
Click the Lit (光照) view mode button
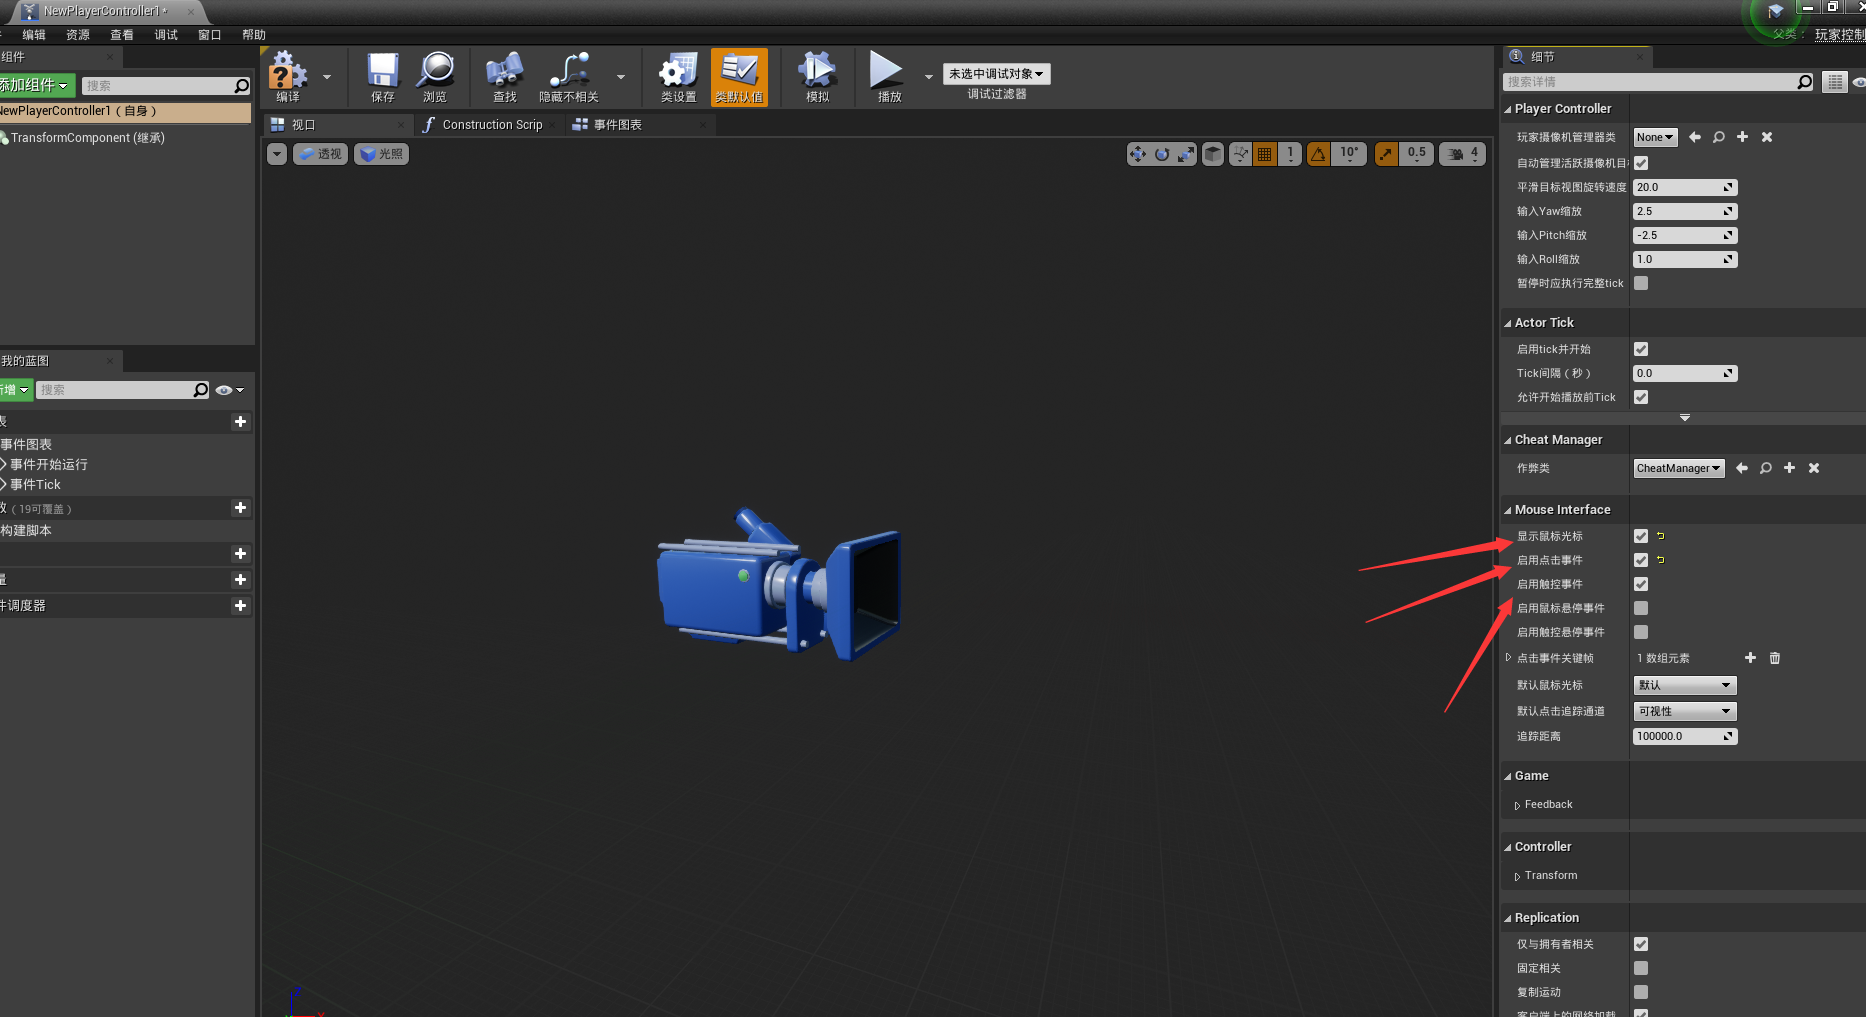point(382,154)
